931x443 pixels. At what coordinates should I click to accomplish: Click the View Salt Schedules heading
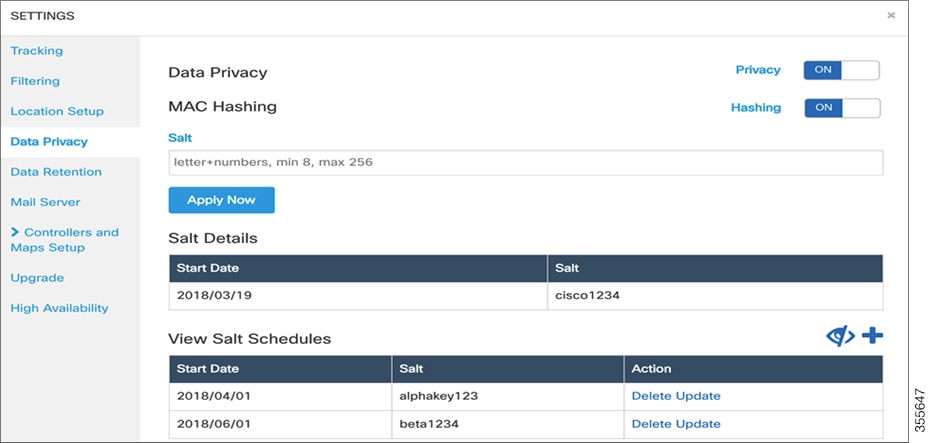point(249,339)
